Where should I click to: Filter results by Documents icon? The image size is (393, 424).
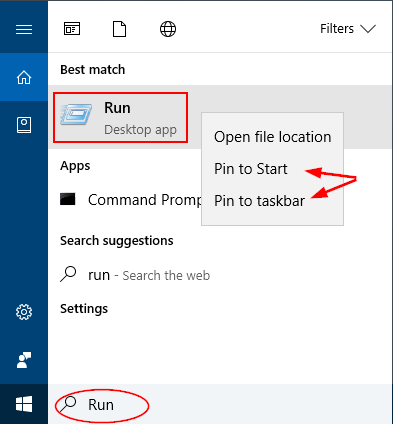click(119, 29)
